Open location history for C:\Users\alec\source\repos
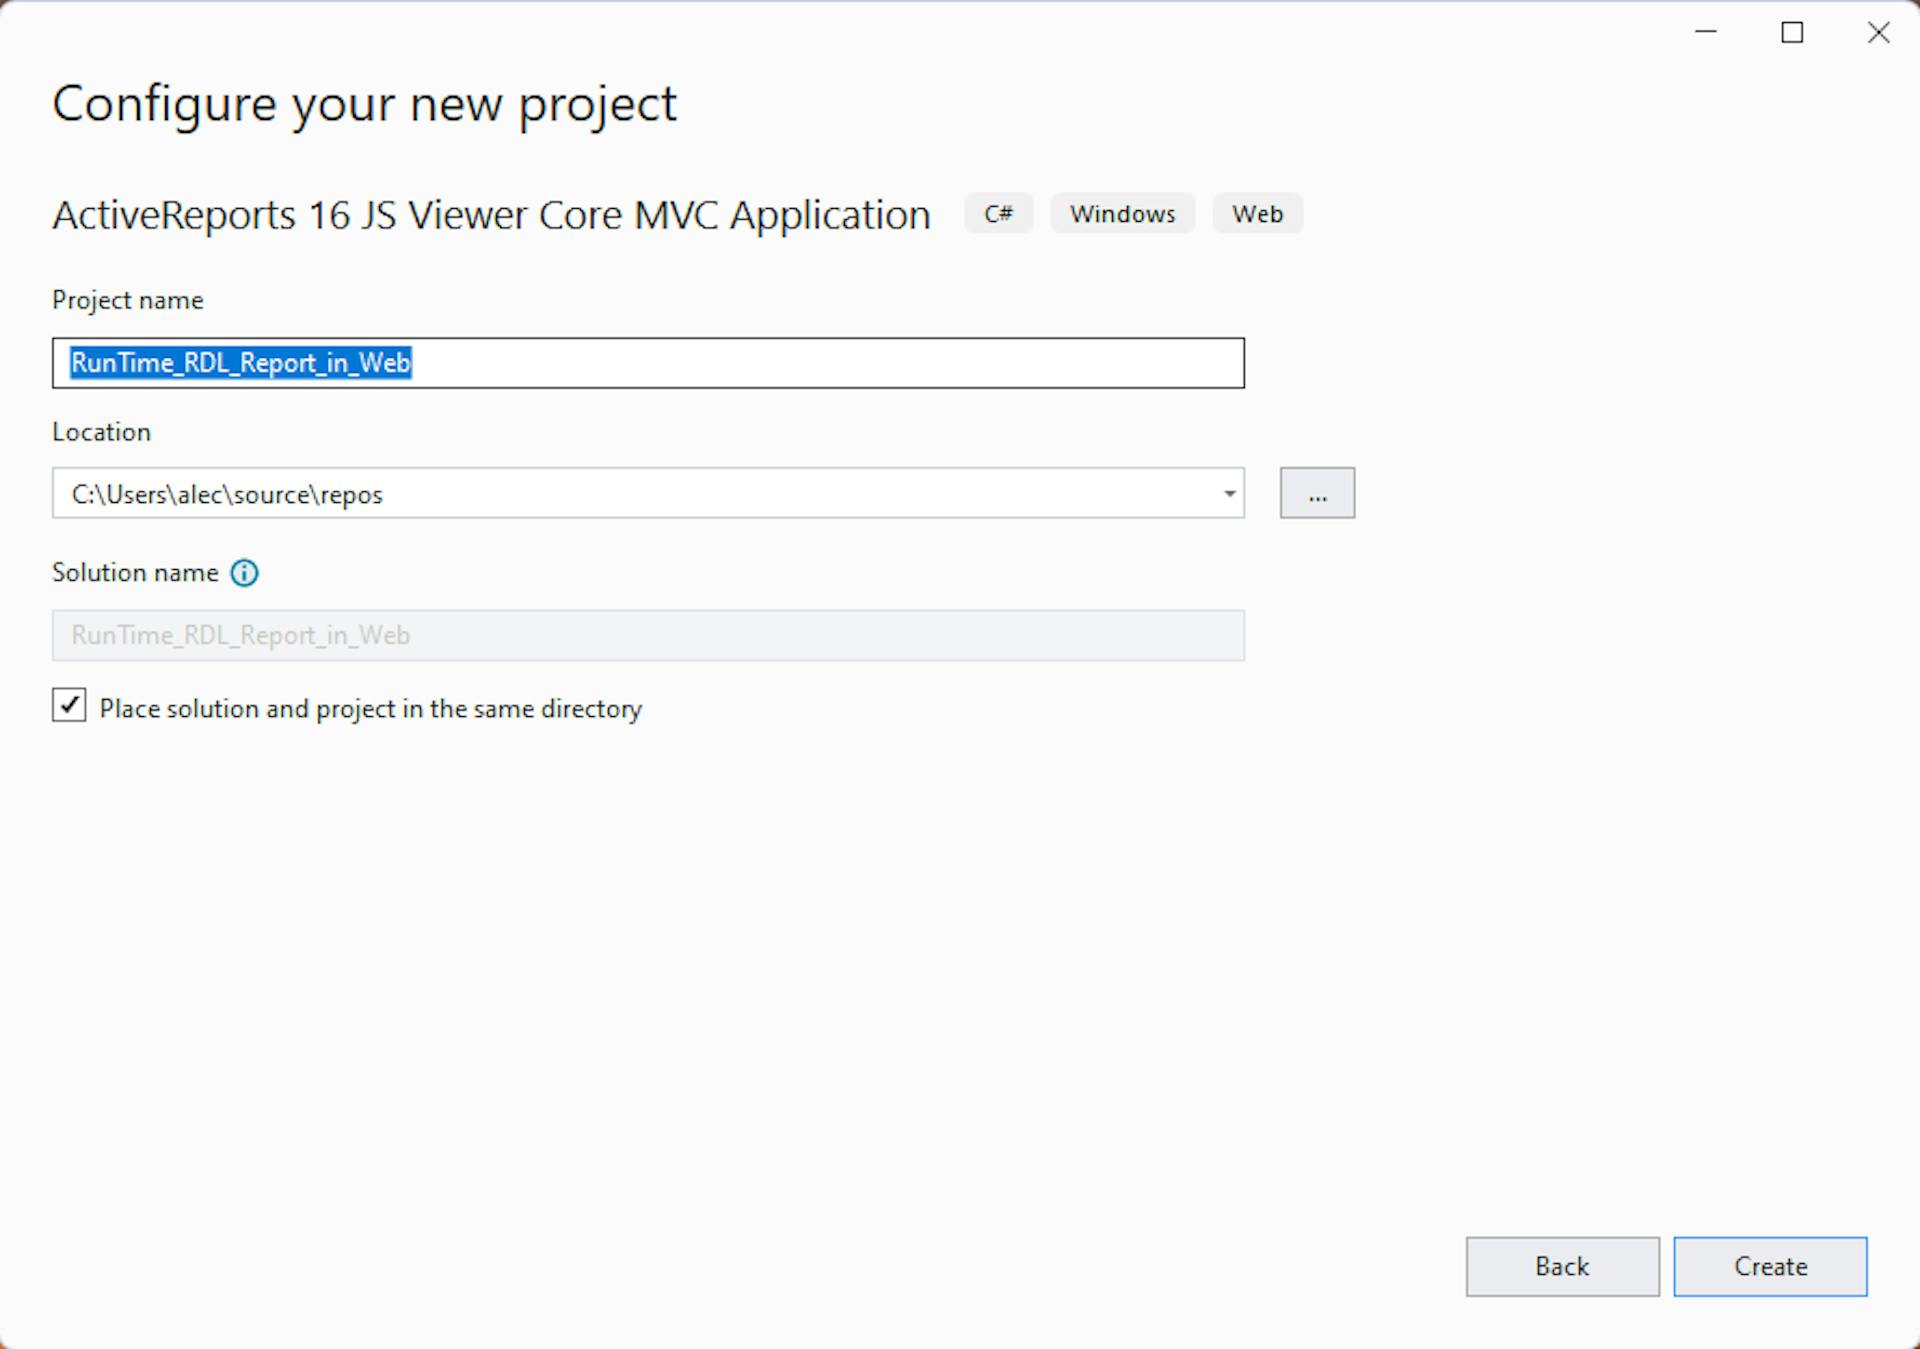 tap(1228, 493)
